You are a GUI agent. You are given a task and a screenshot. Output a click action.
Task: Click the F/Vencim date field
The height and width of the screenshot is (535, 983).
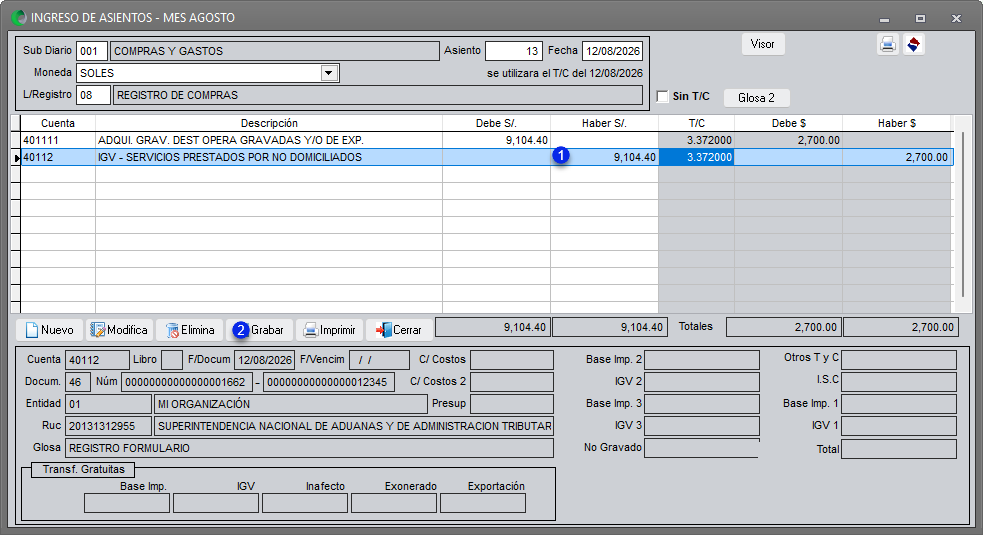(x=379, y=360)
